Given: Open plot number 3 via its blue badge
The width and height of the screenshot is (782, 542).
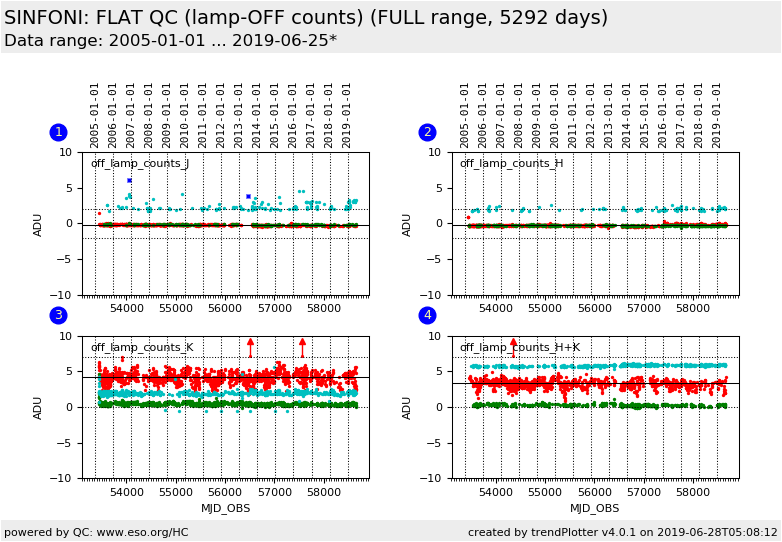Looking at the screenshot, I should tap(58, 316).
